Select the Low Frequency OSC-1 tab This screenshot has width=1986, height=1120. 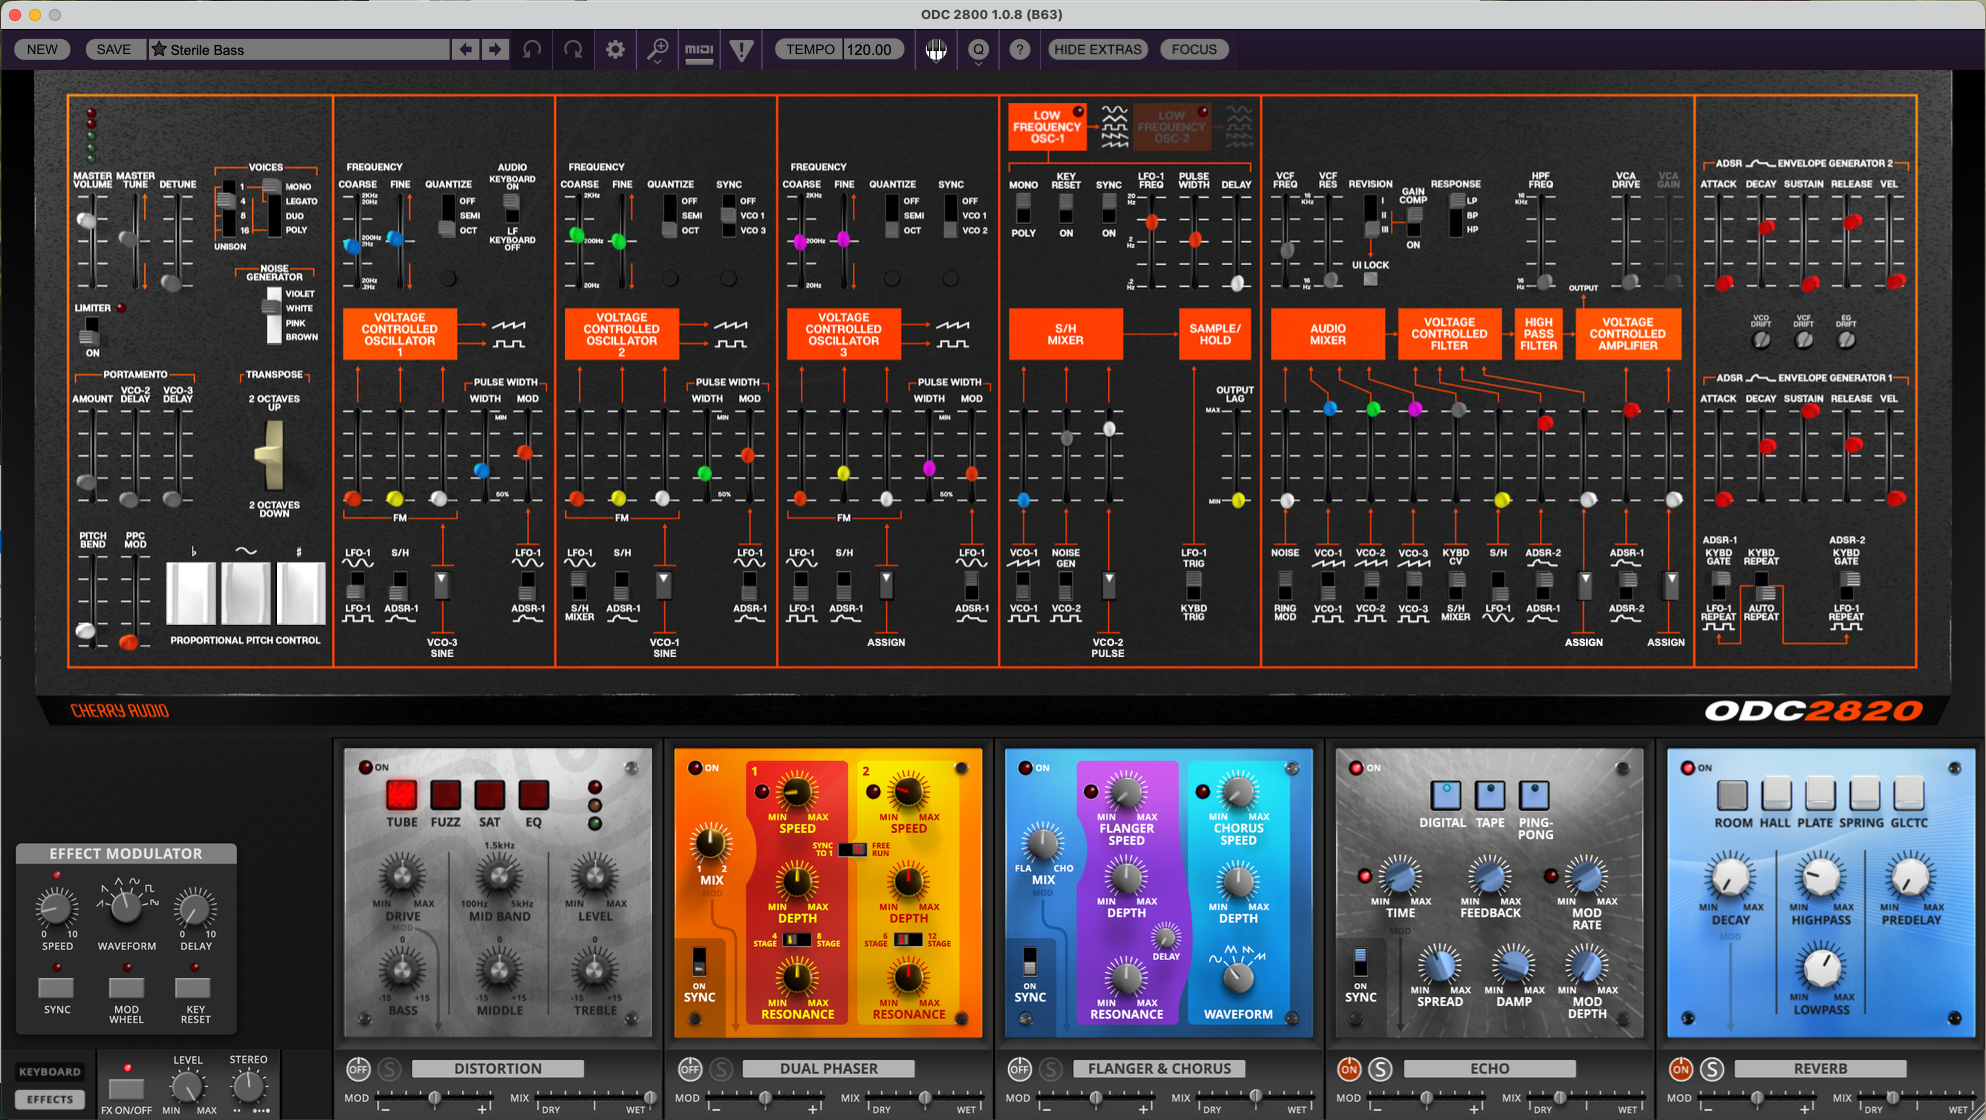point(1047,127)
